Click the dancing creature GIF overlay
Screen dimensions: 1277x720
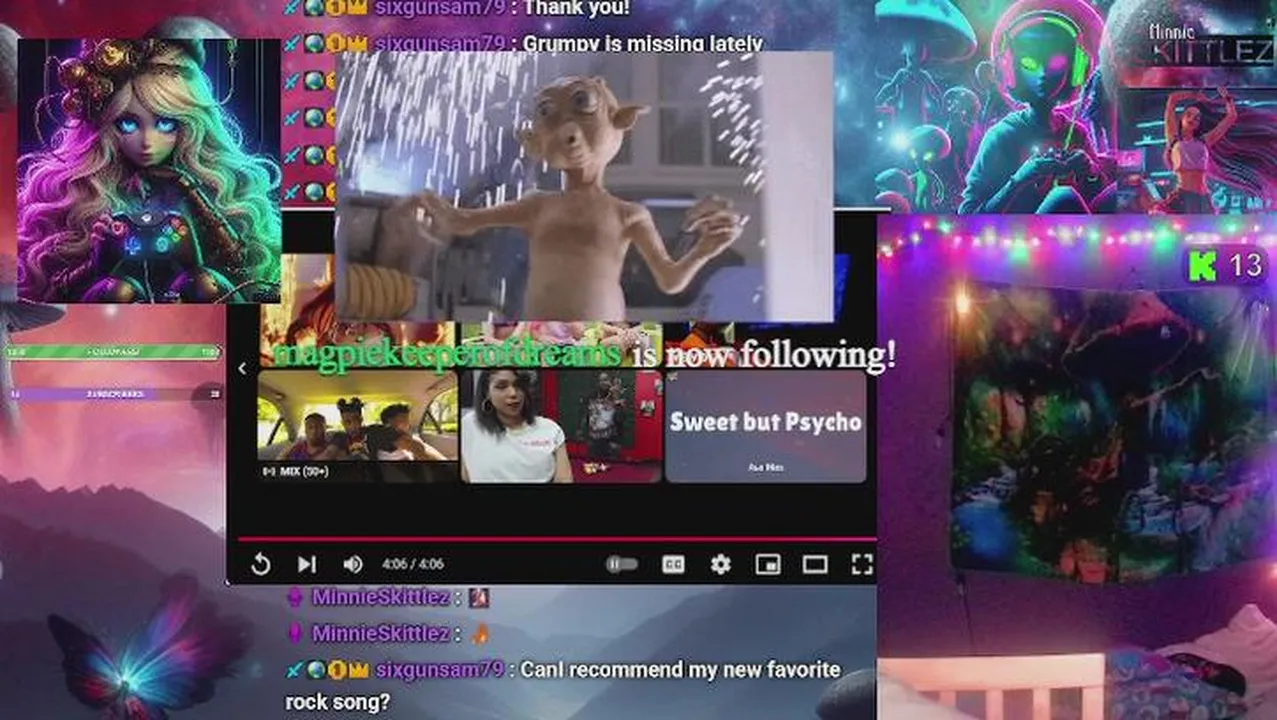click(x=583, y=186)
